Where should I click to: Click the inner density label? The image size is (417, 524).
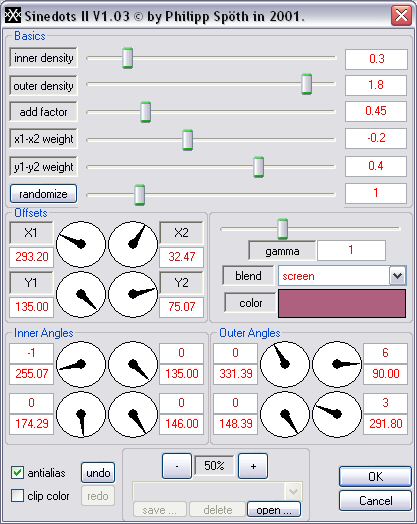(x=43, y=58)
